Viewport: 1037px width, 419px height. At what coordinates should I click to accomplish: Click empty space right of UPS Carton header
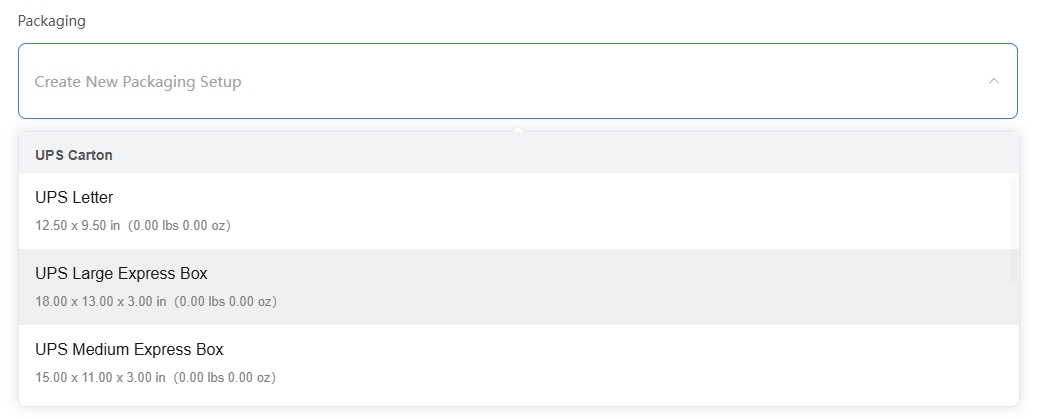coord(600,155)
